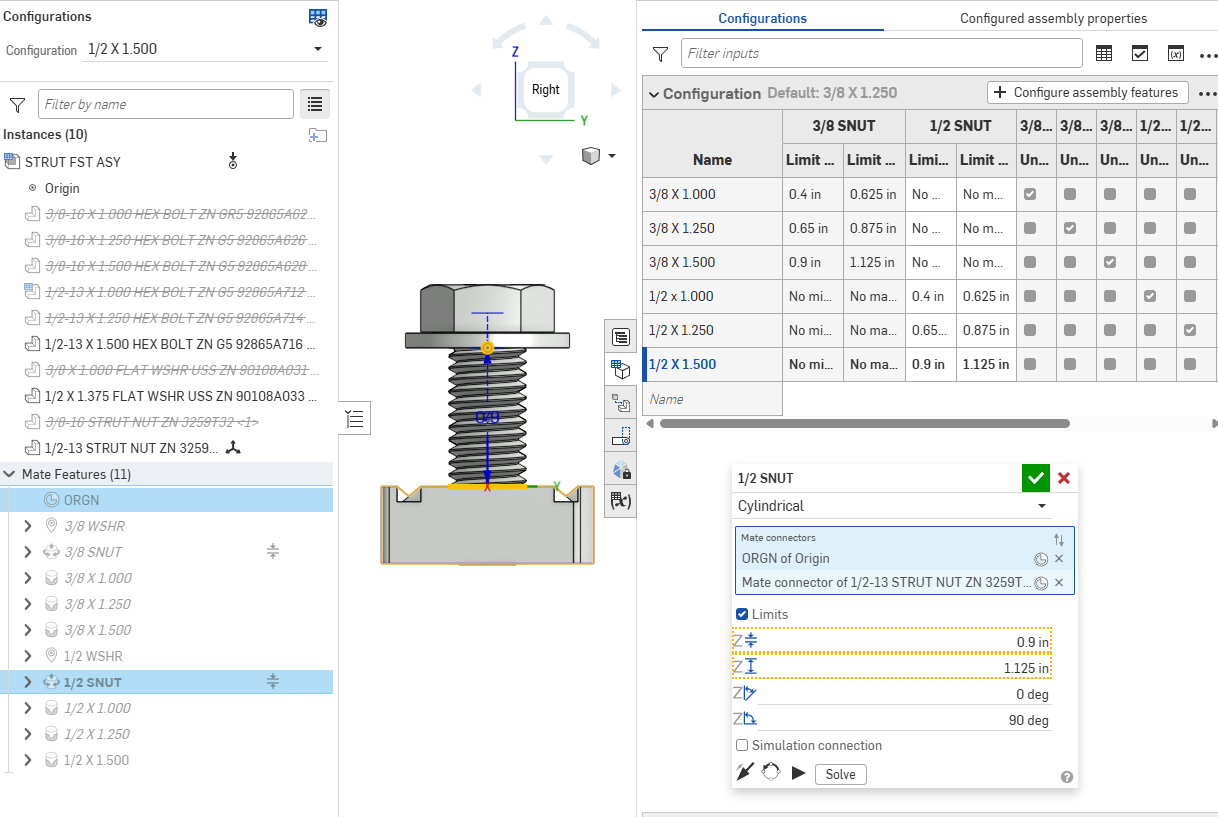Uncheck the first checkbox in 3/8 X 1.000 row

pos(1030,194)
